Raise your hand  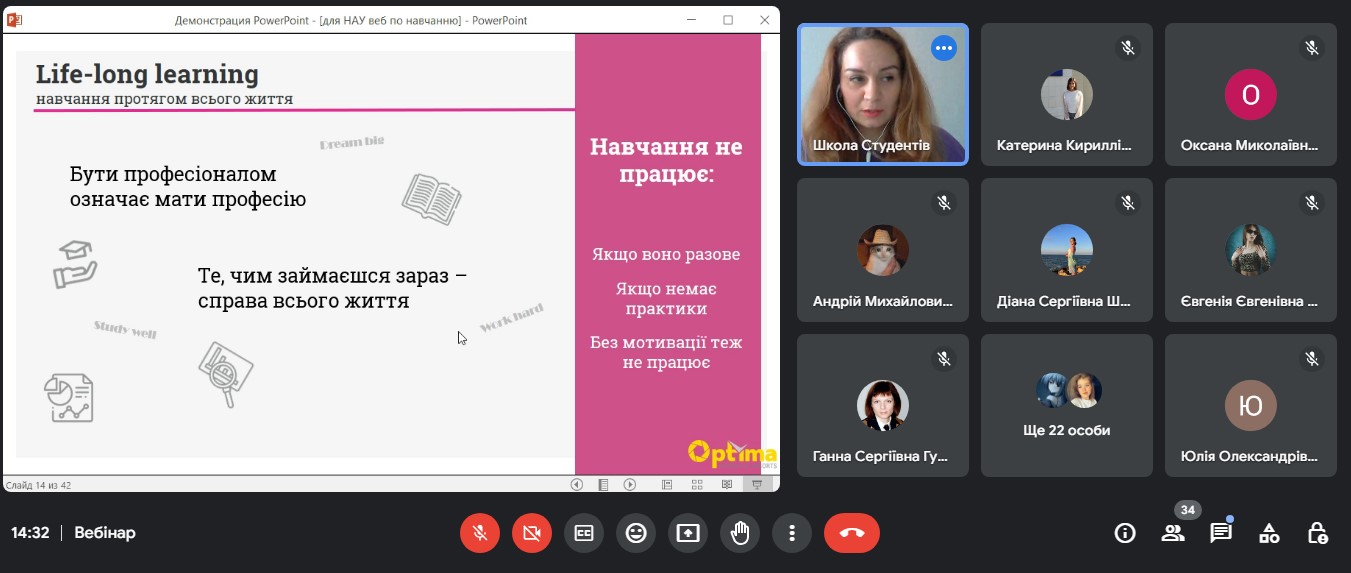pyautogui.click(x=740, y=533)
